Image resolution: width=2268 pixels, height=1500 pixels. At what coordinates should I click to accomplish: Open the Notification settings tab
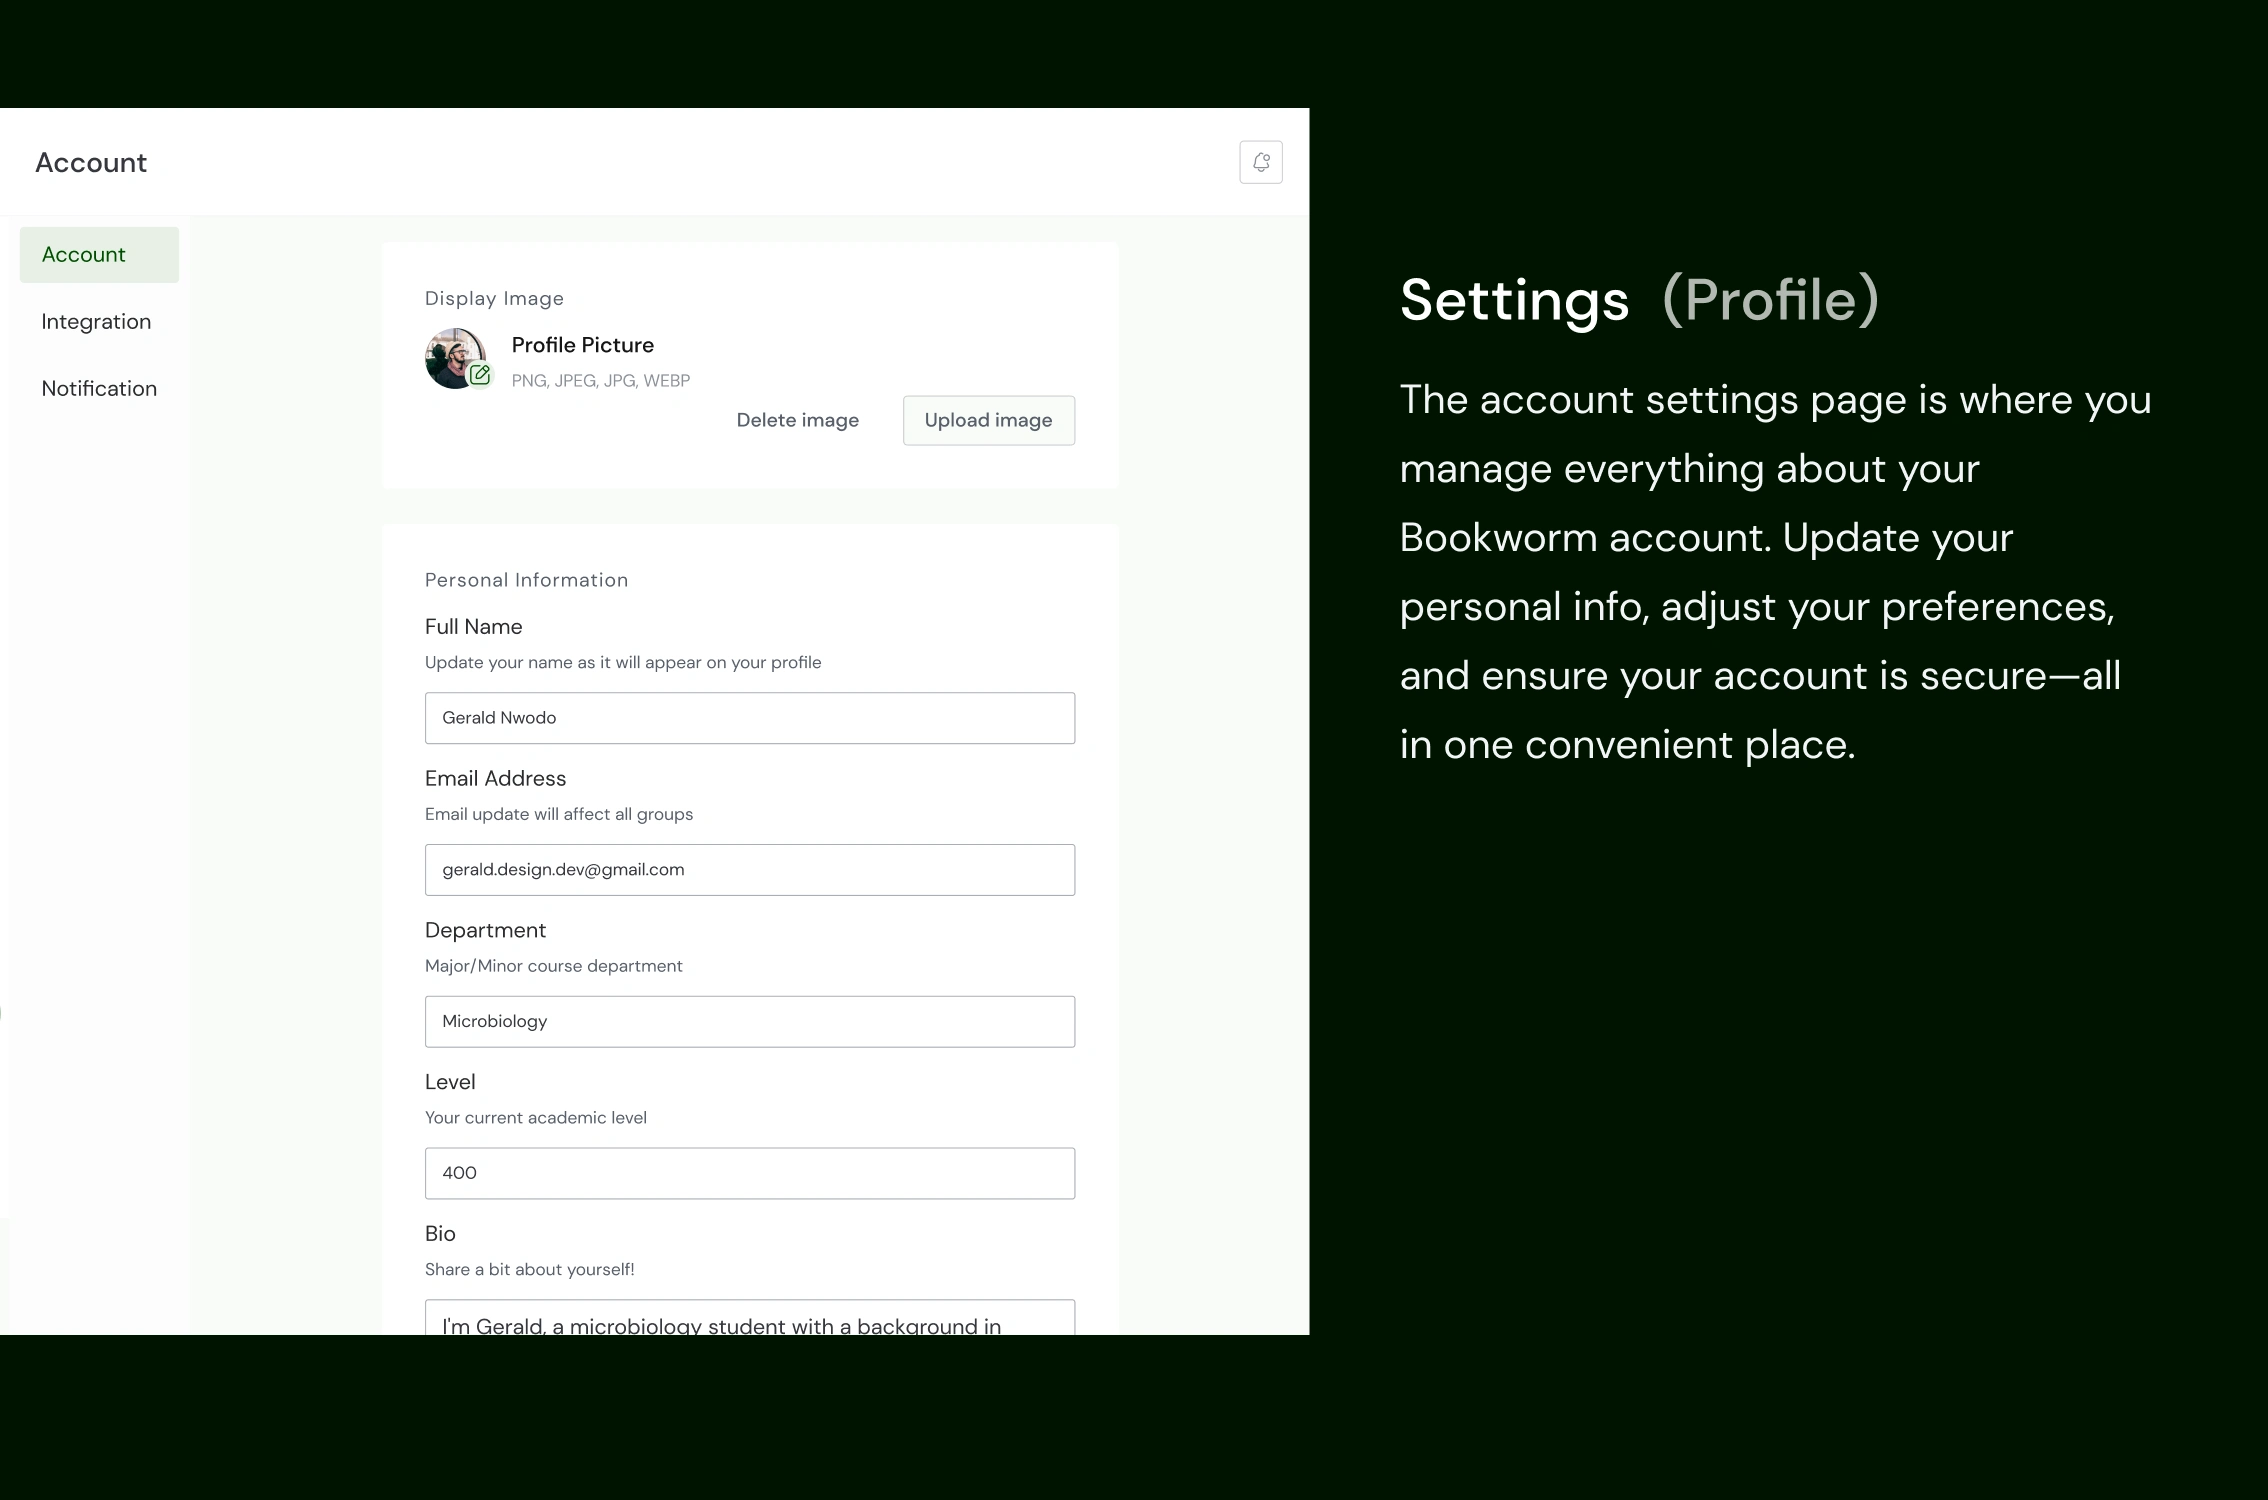pos(99,389)
